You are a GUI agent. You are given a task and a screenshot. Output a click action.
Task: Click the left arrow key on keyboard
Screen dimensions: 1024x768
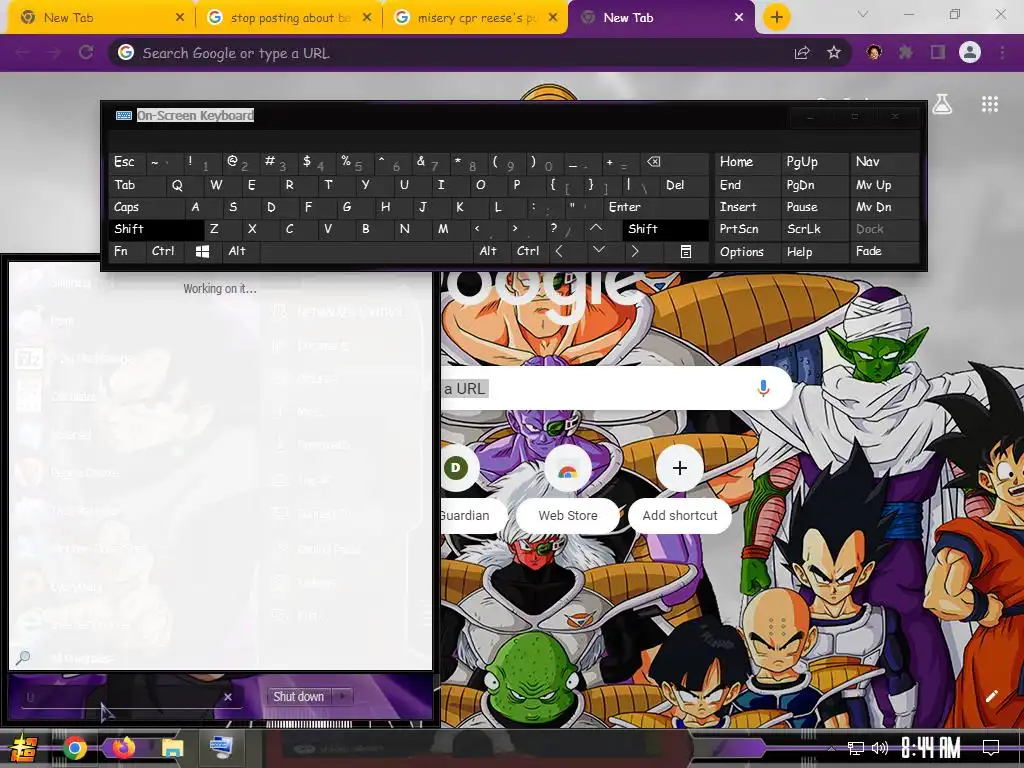pyautogui.click(x=559, y=251)
